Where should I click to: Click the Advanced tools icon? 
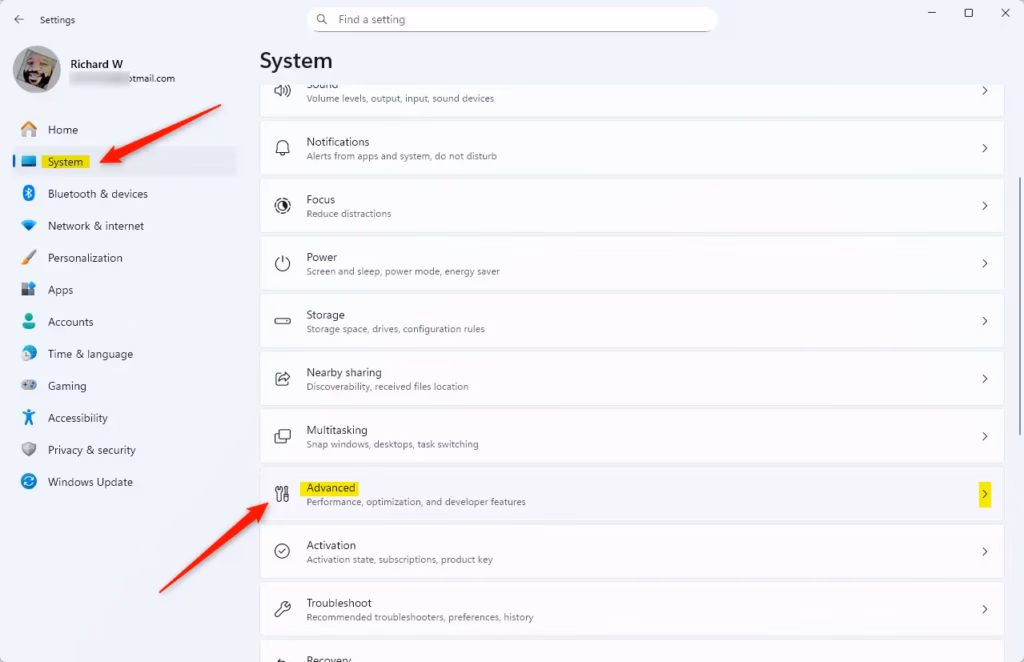[x=282, y=494]
